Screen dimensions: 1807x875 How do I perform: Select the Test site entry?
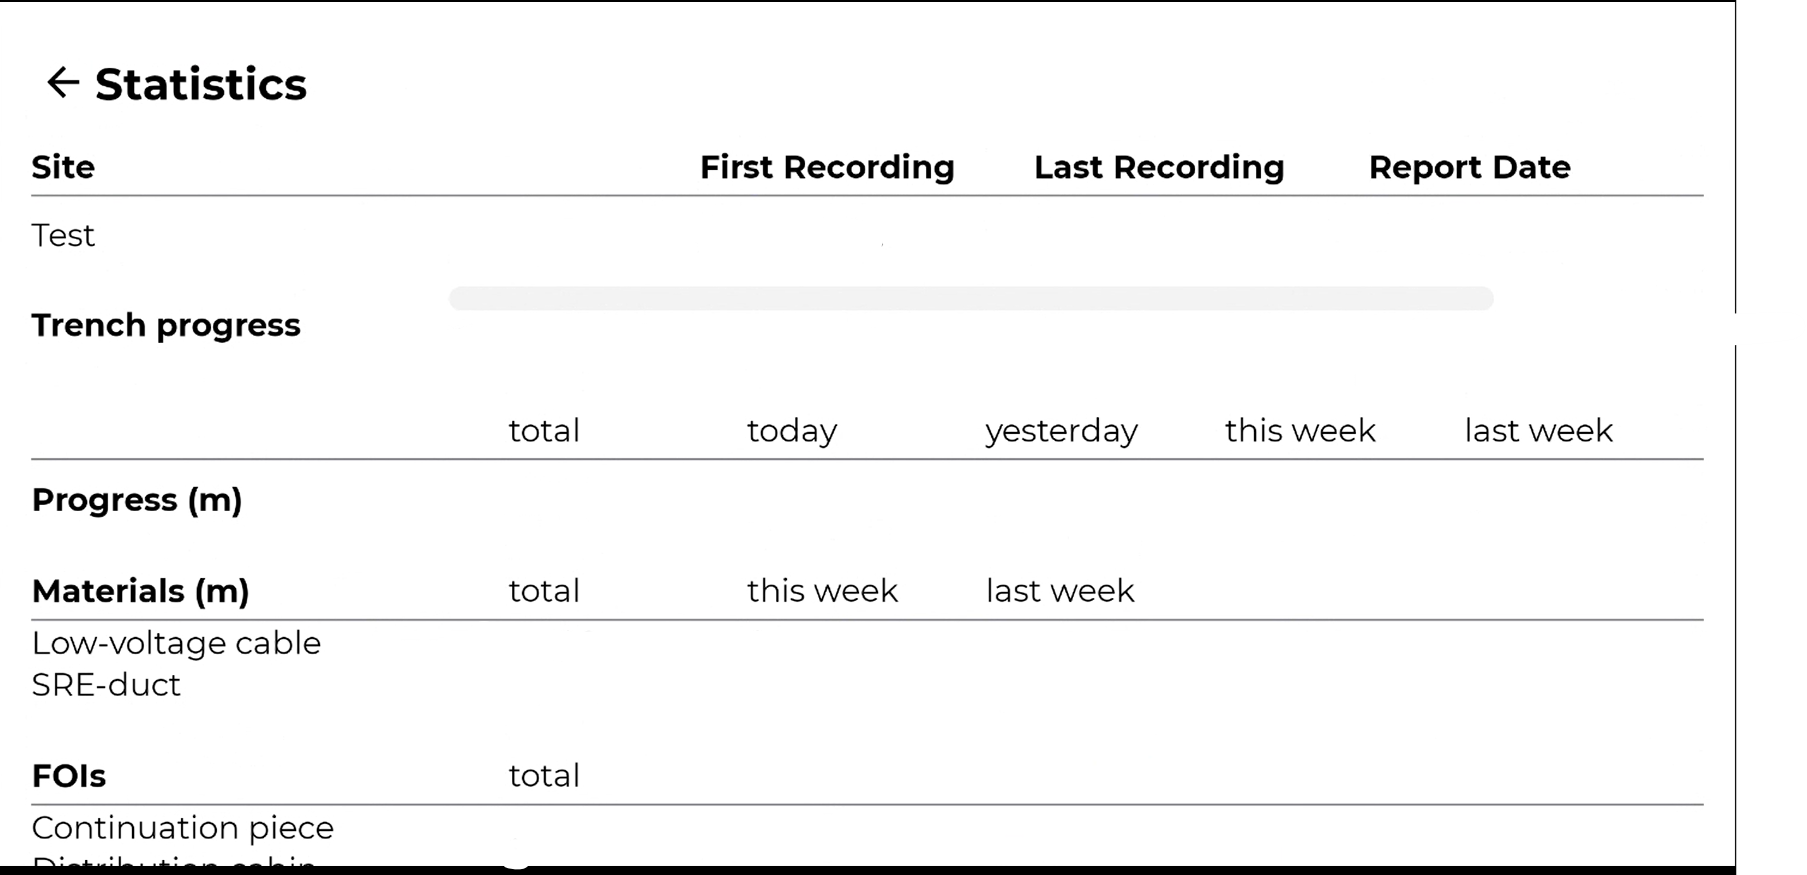(x=63, y=236)
